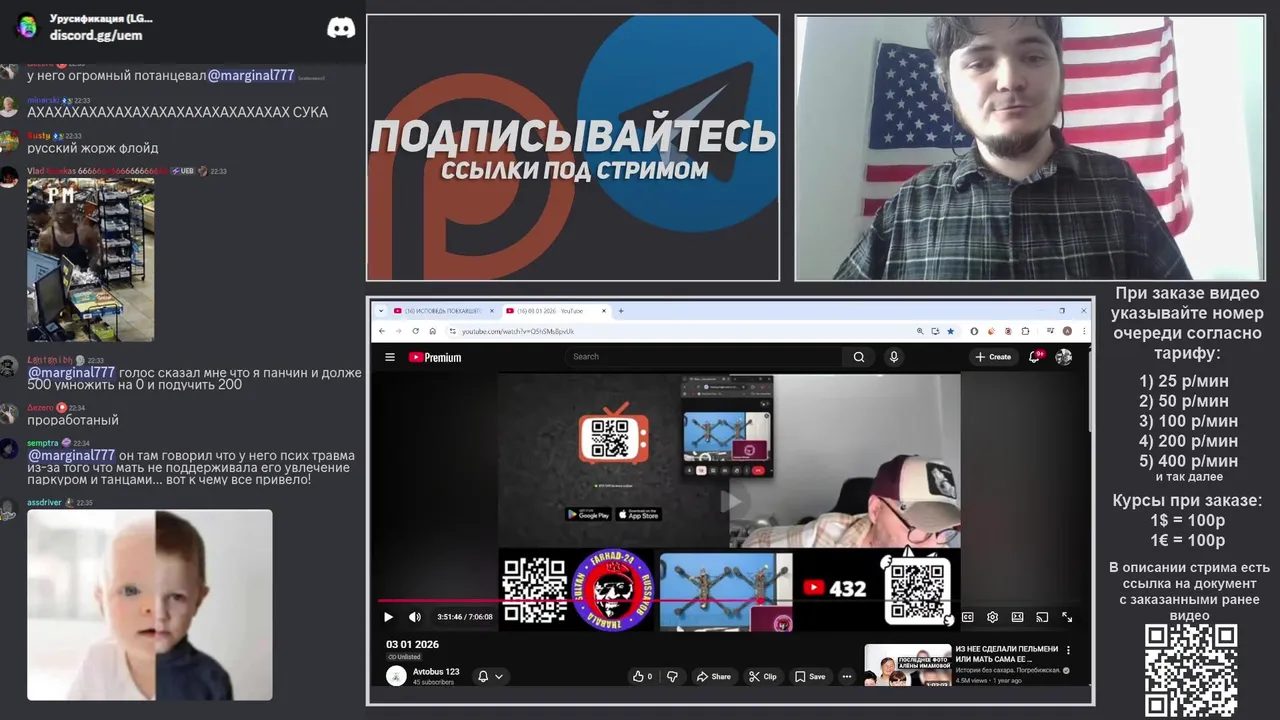Open the YouTube Create menu

pos(993,357)
